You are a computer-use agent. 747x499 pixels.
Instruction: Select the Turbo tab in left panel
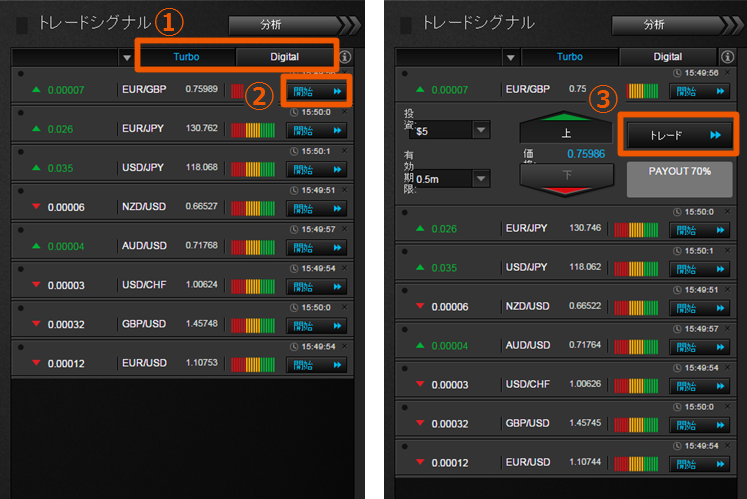186,57
